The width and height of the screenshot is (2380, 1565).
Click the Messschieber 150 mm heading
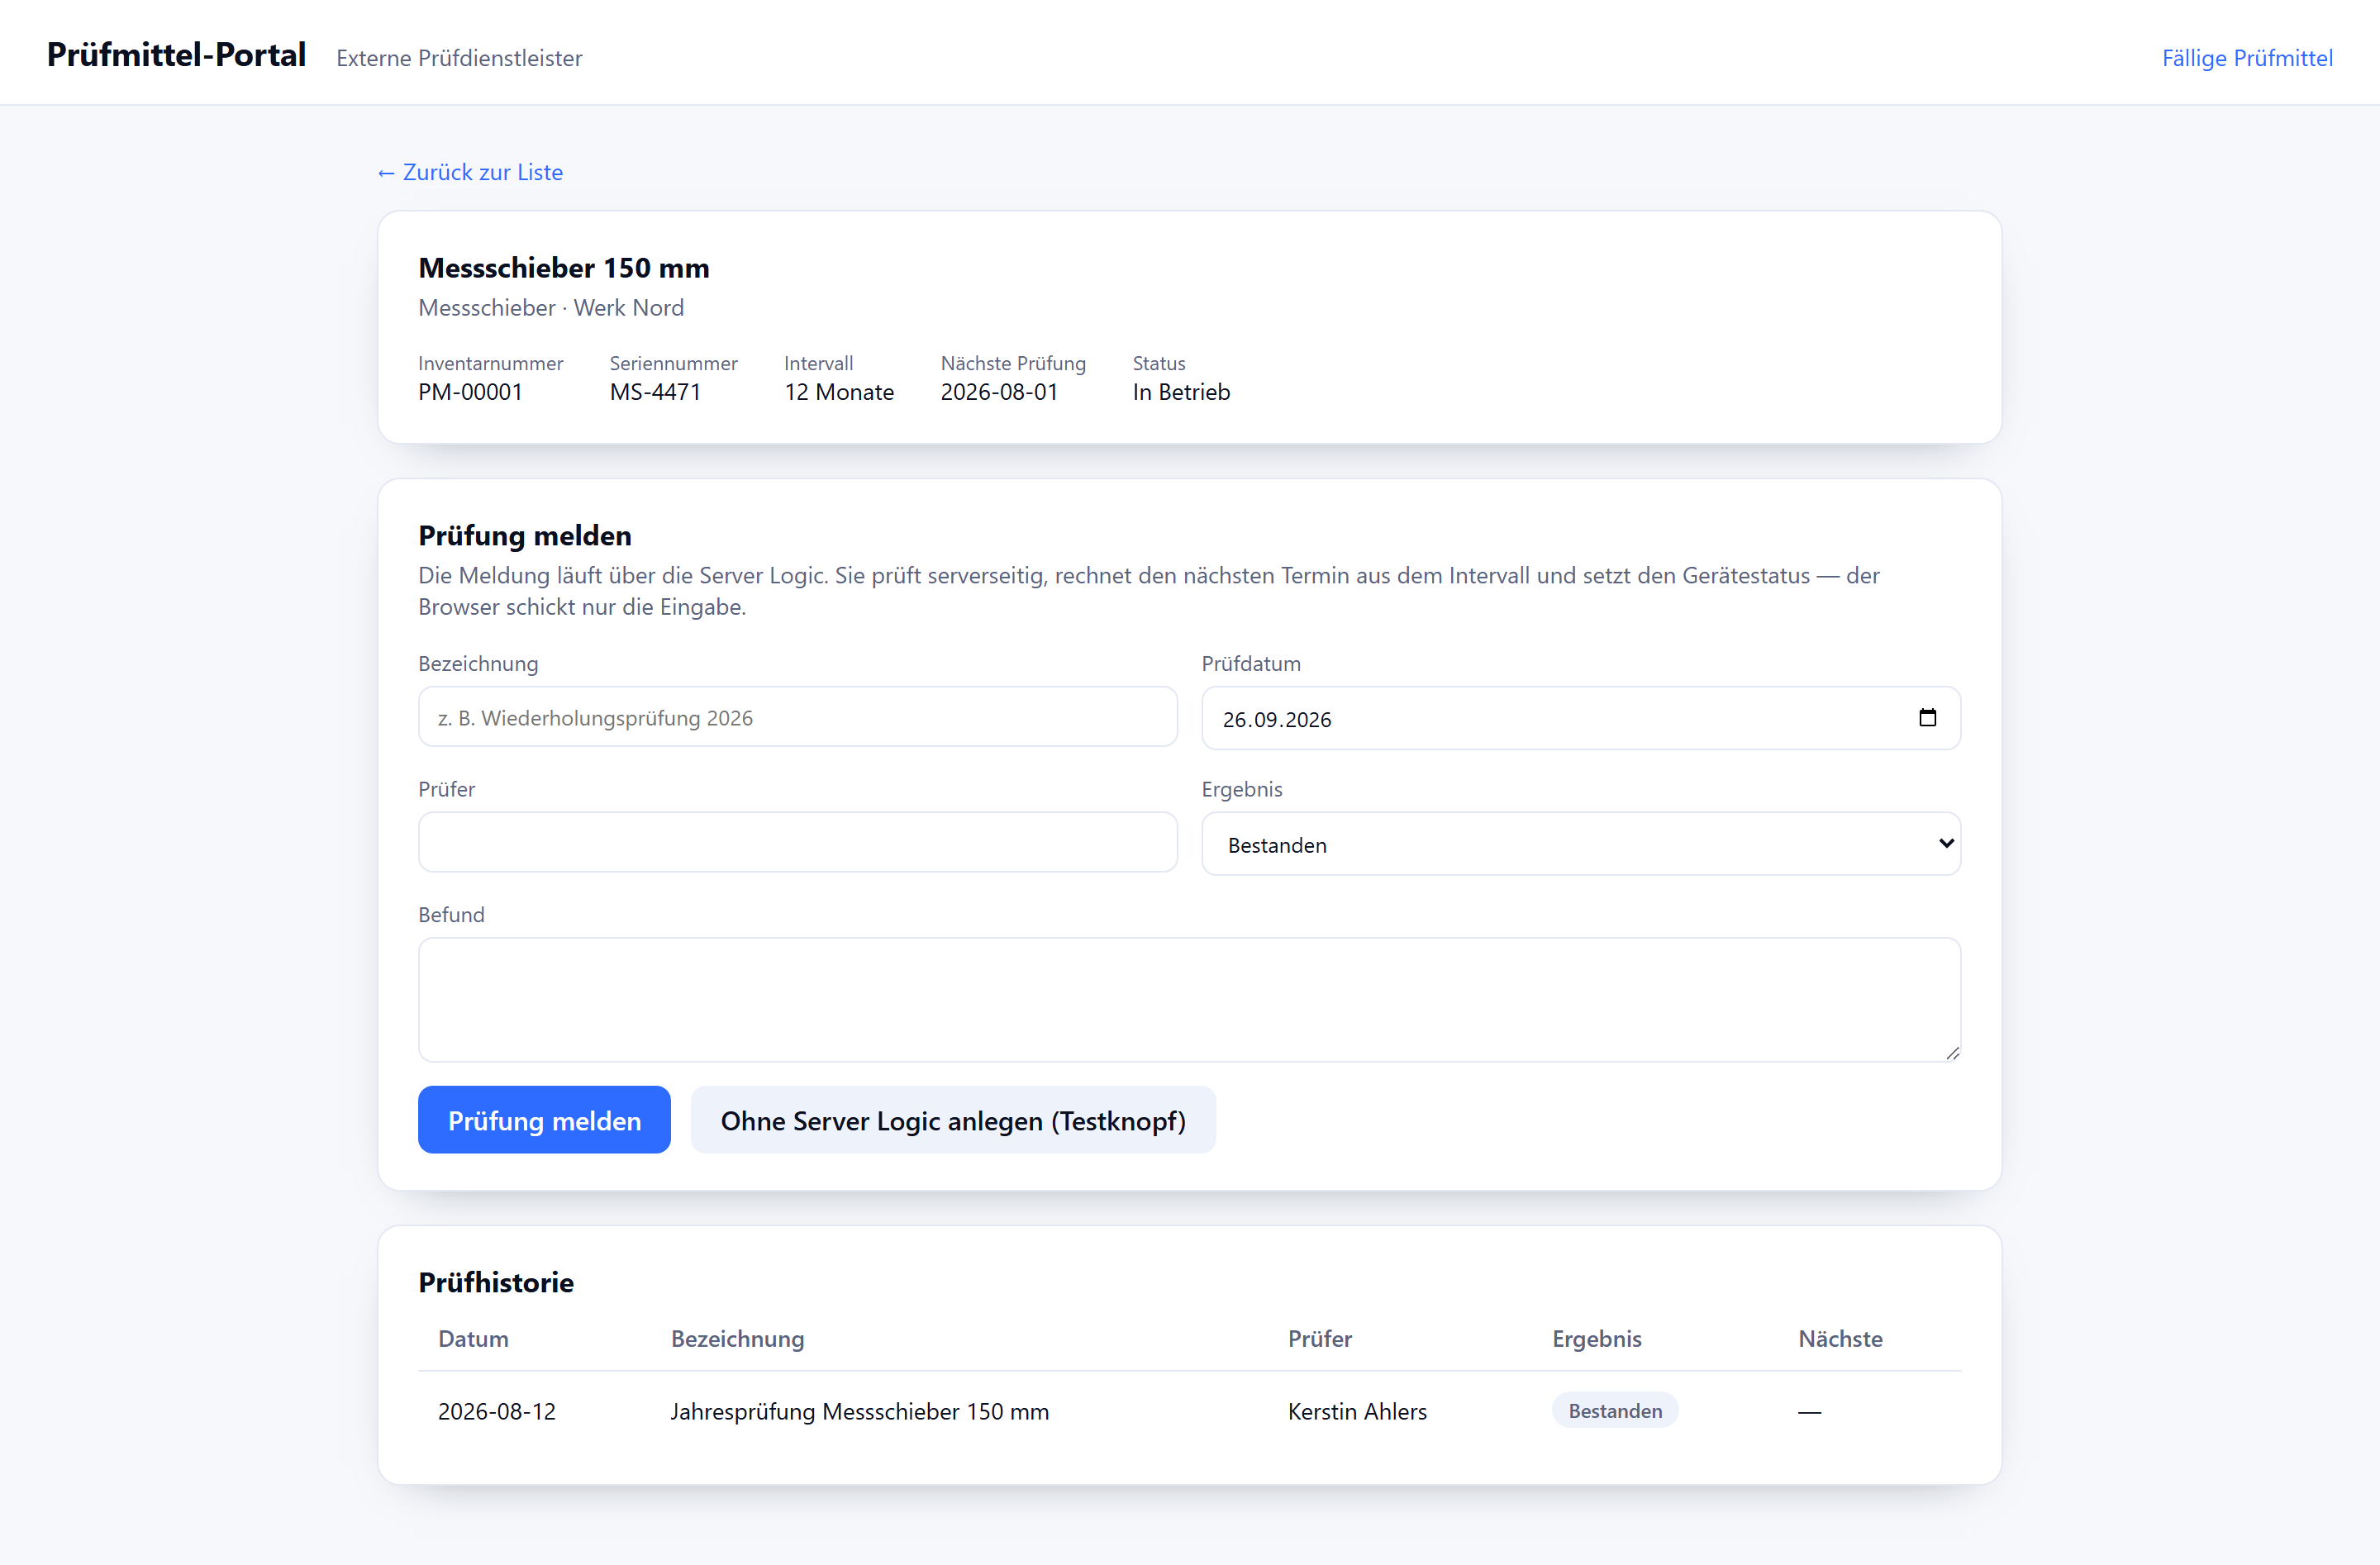tap(564, 268)
